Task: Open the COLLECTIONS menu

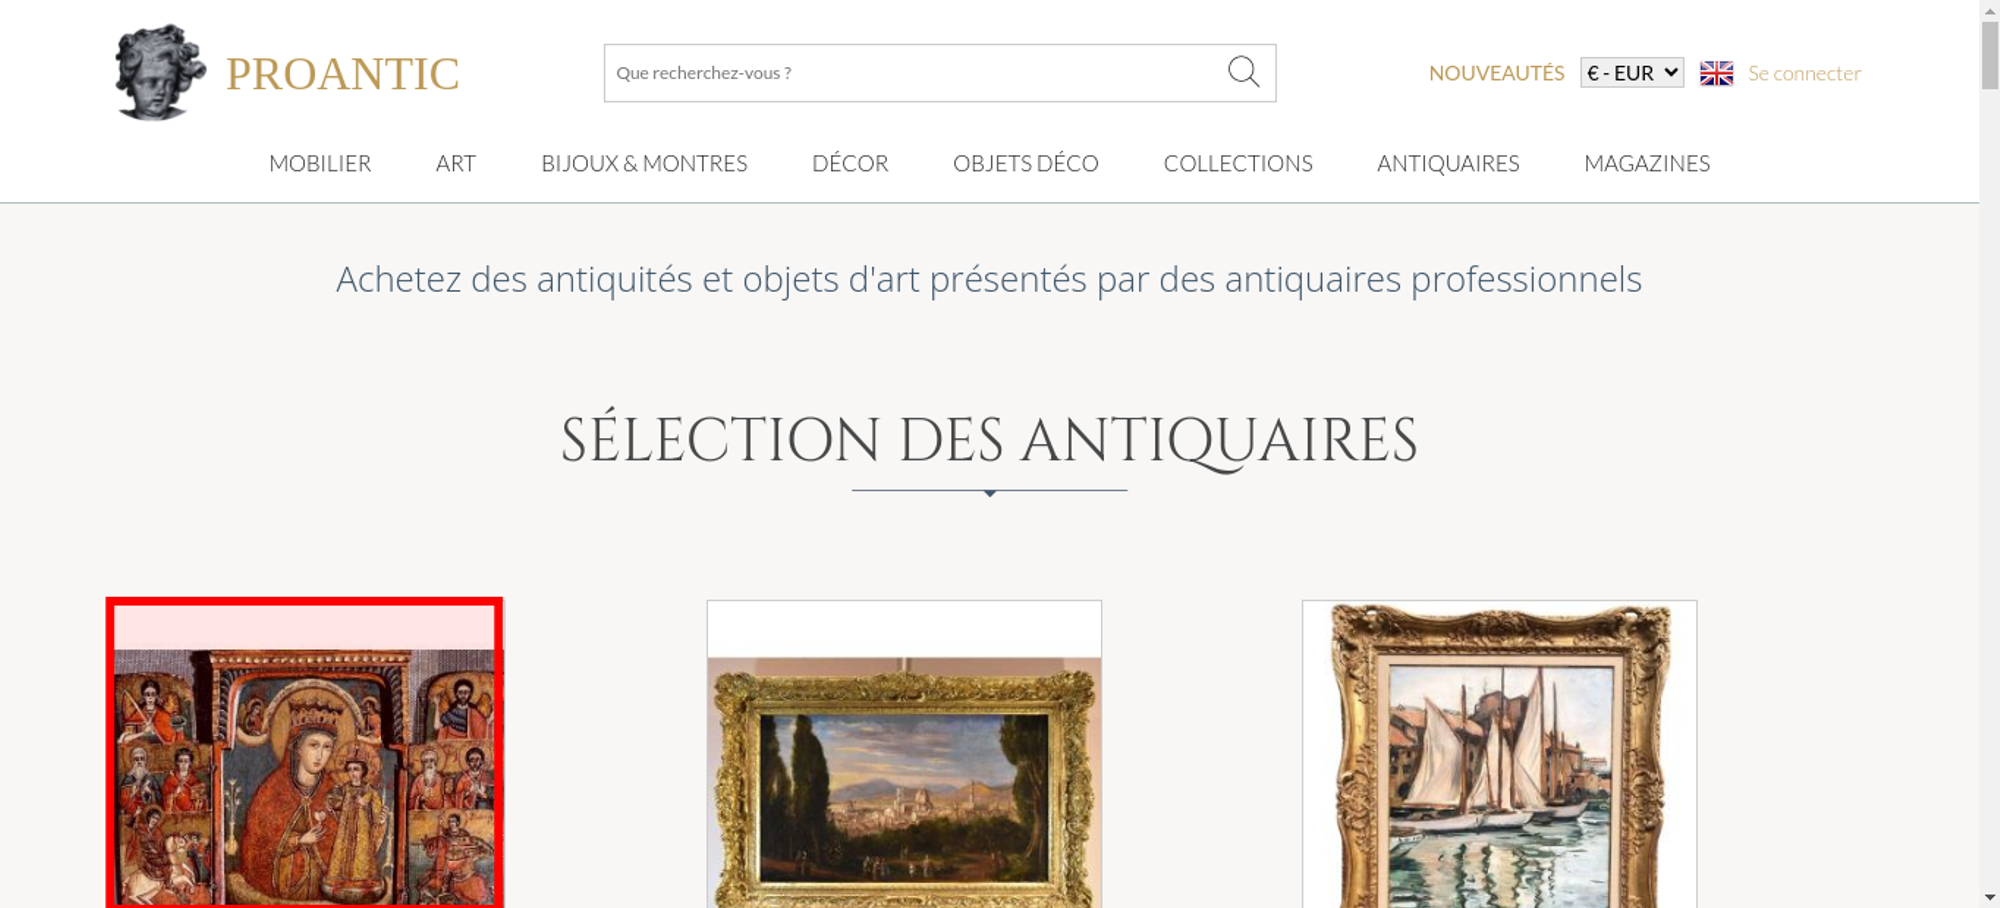Action: [x=1238, y=163]
